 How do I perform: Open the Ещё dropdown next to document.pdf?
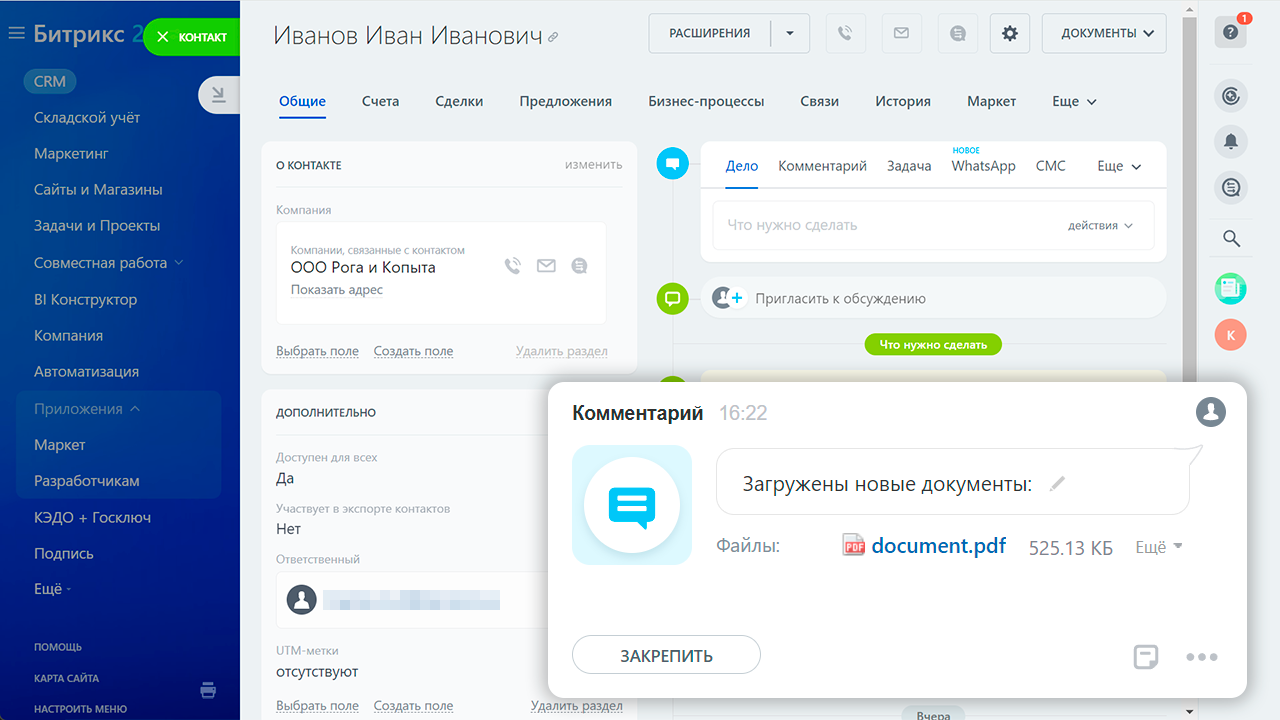point(1159,547)
